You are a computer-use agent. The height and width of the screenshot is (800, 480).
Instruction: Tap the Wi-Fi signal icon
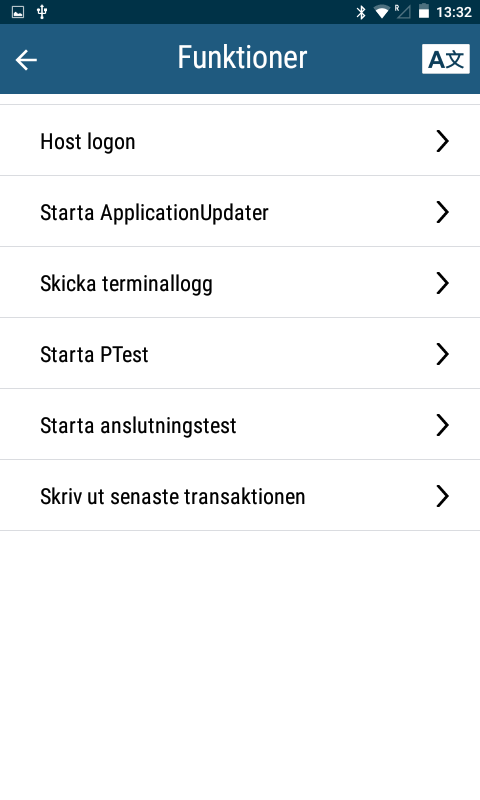pos(382,12)
